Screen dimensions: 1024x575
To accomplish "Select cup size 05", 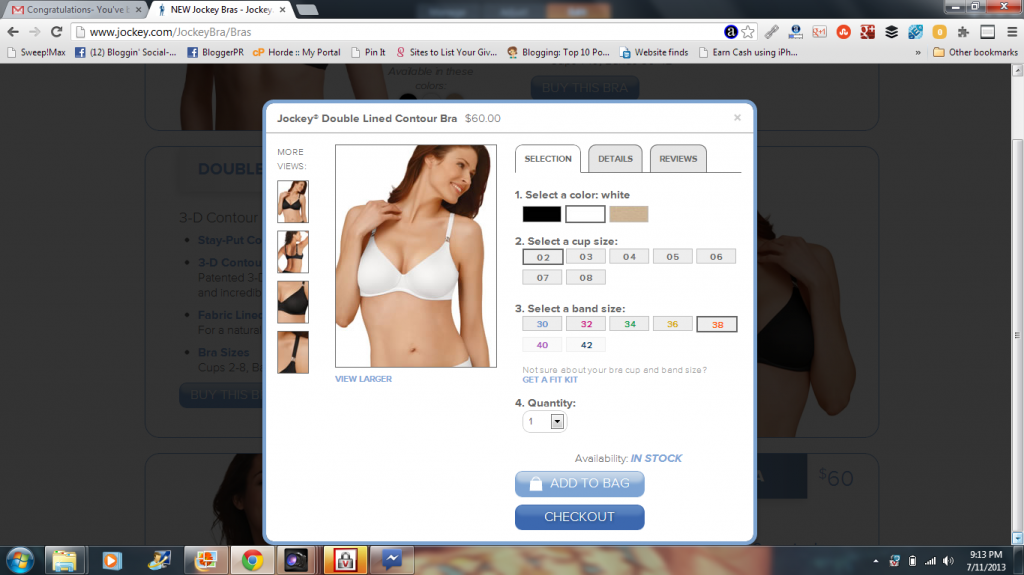I will point(673,257).
